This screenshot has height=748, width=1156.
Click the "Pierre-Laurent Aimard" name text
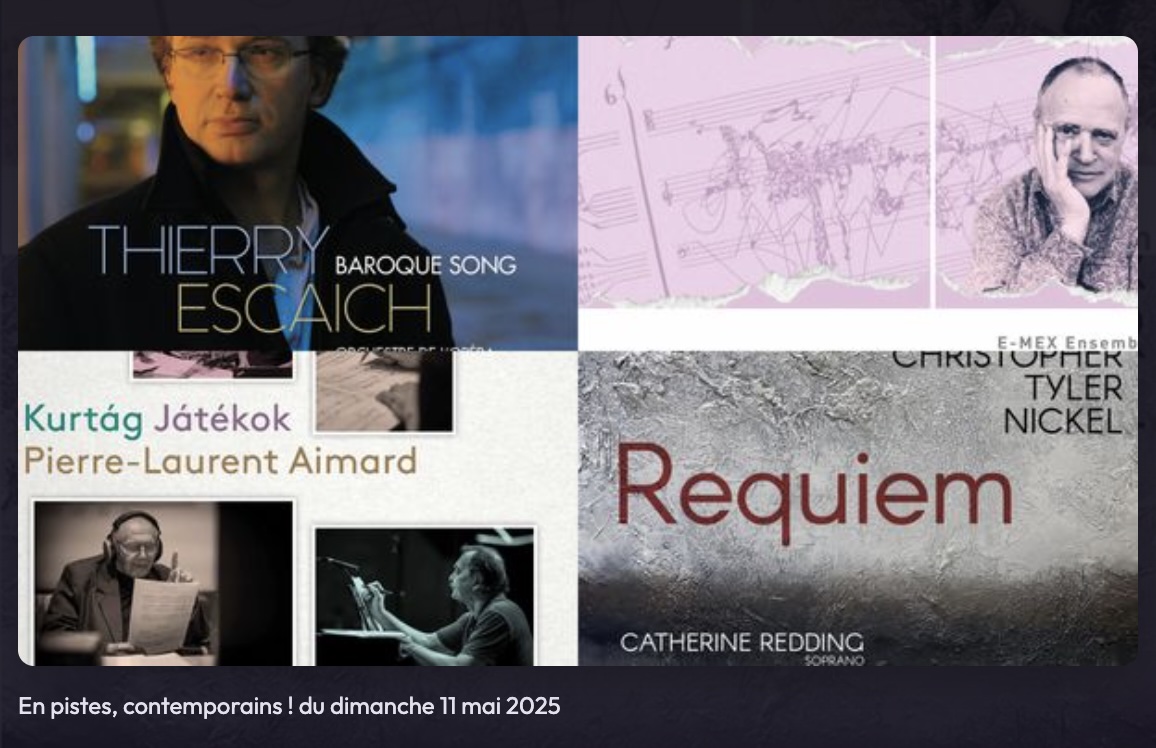point(220,462)
